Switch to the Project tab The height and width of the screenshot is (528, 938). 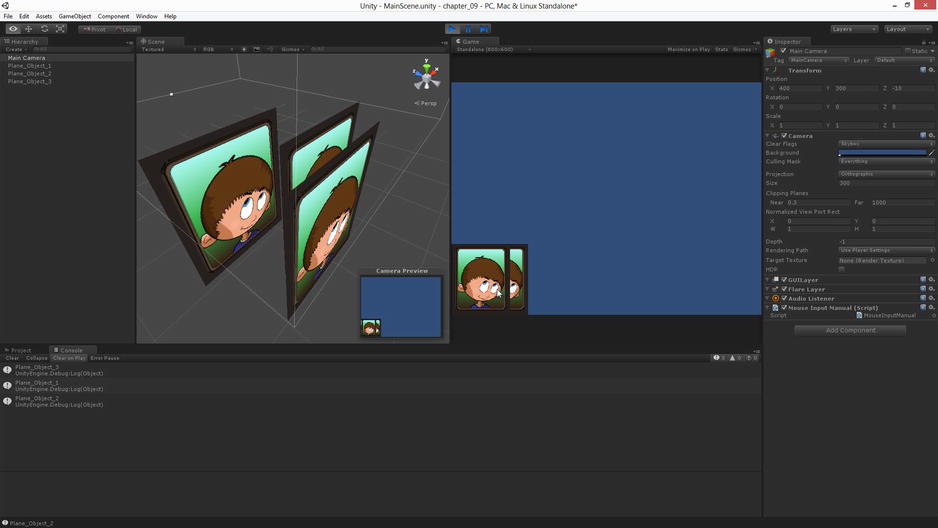[x=19, y=350]
